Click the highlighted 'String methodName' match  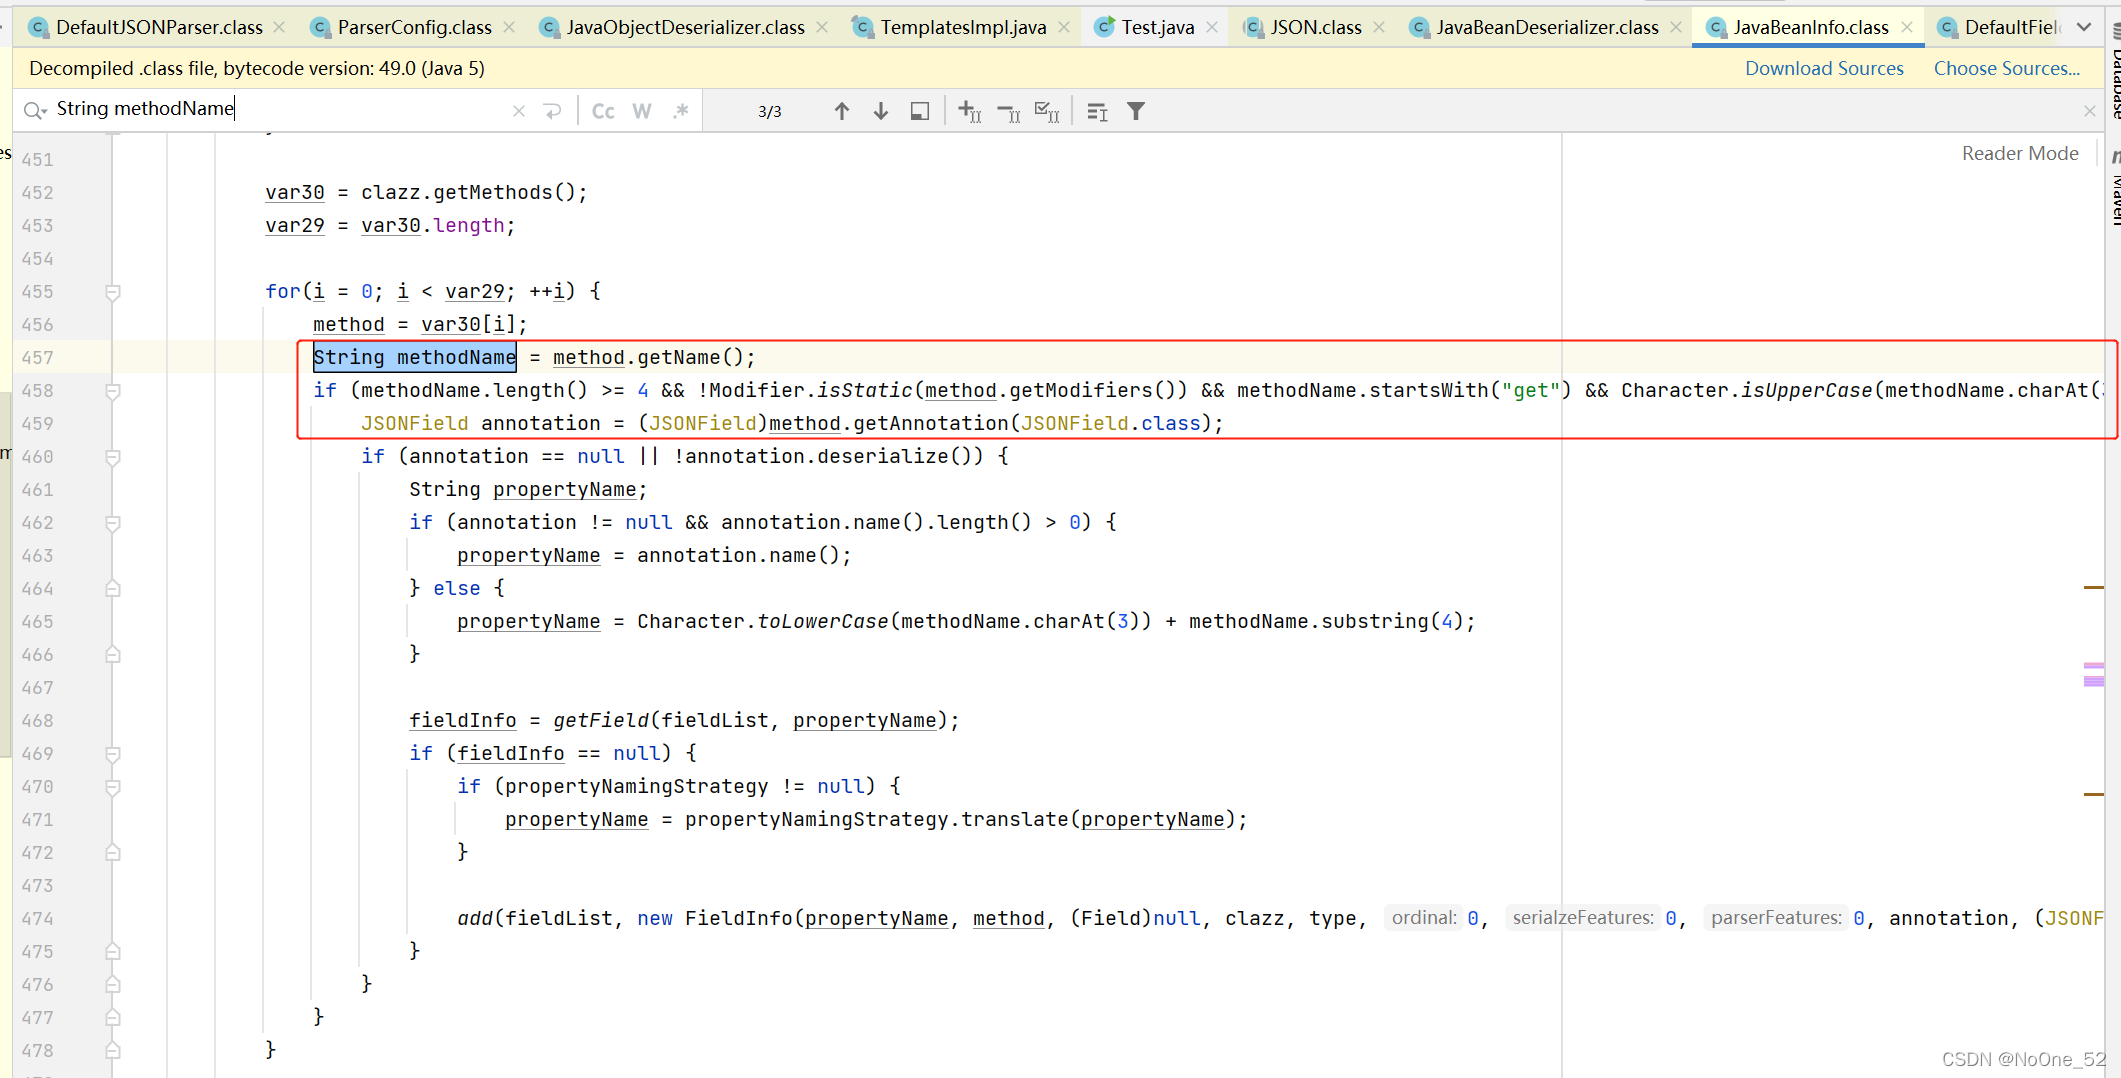point(414,358)
